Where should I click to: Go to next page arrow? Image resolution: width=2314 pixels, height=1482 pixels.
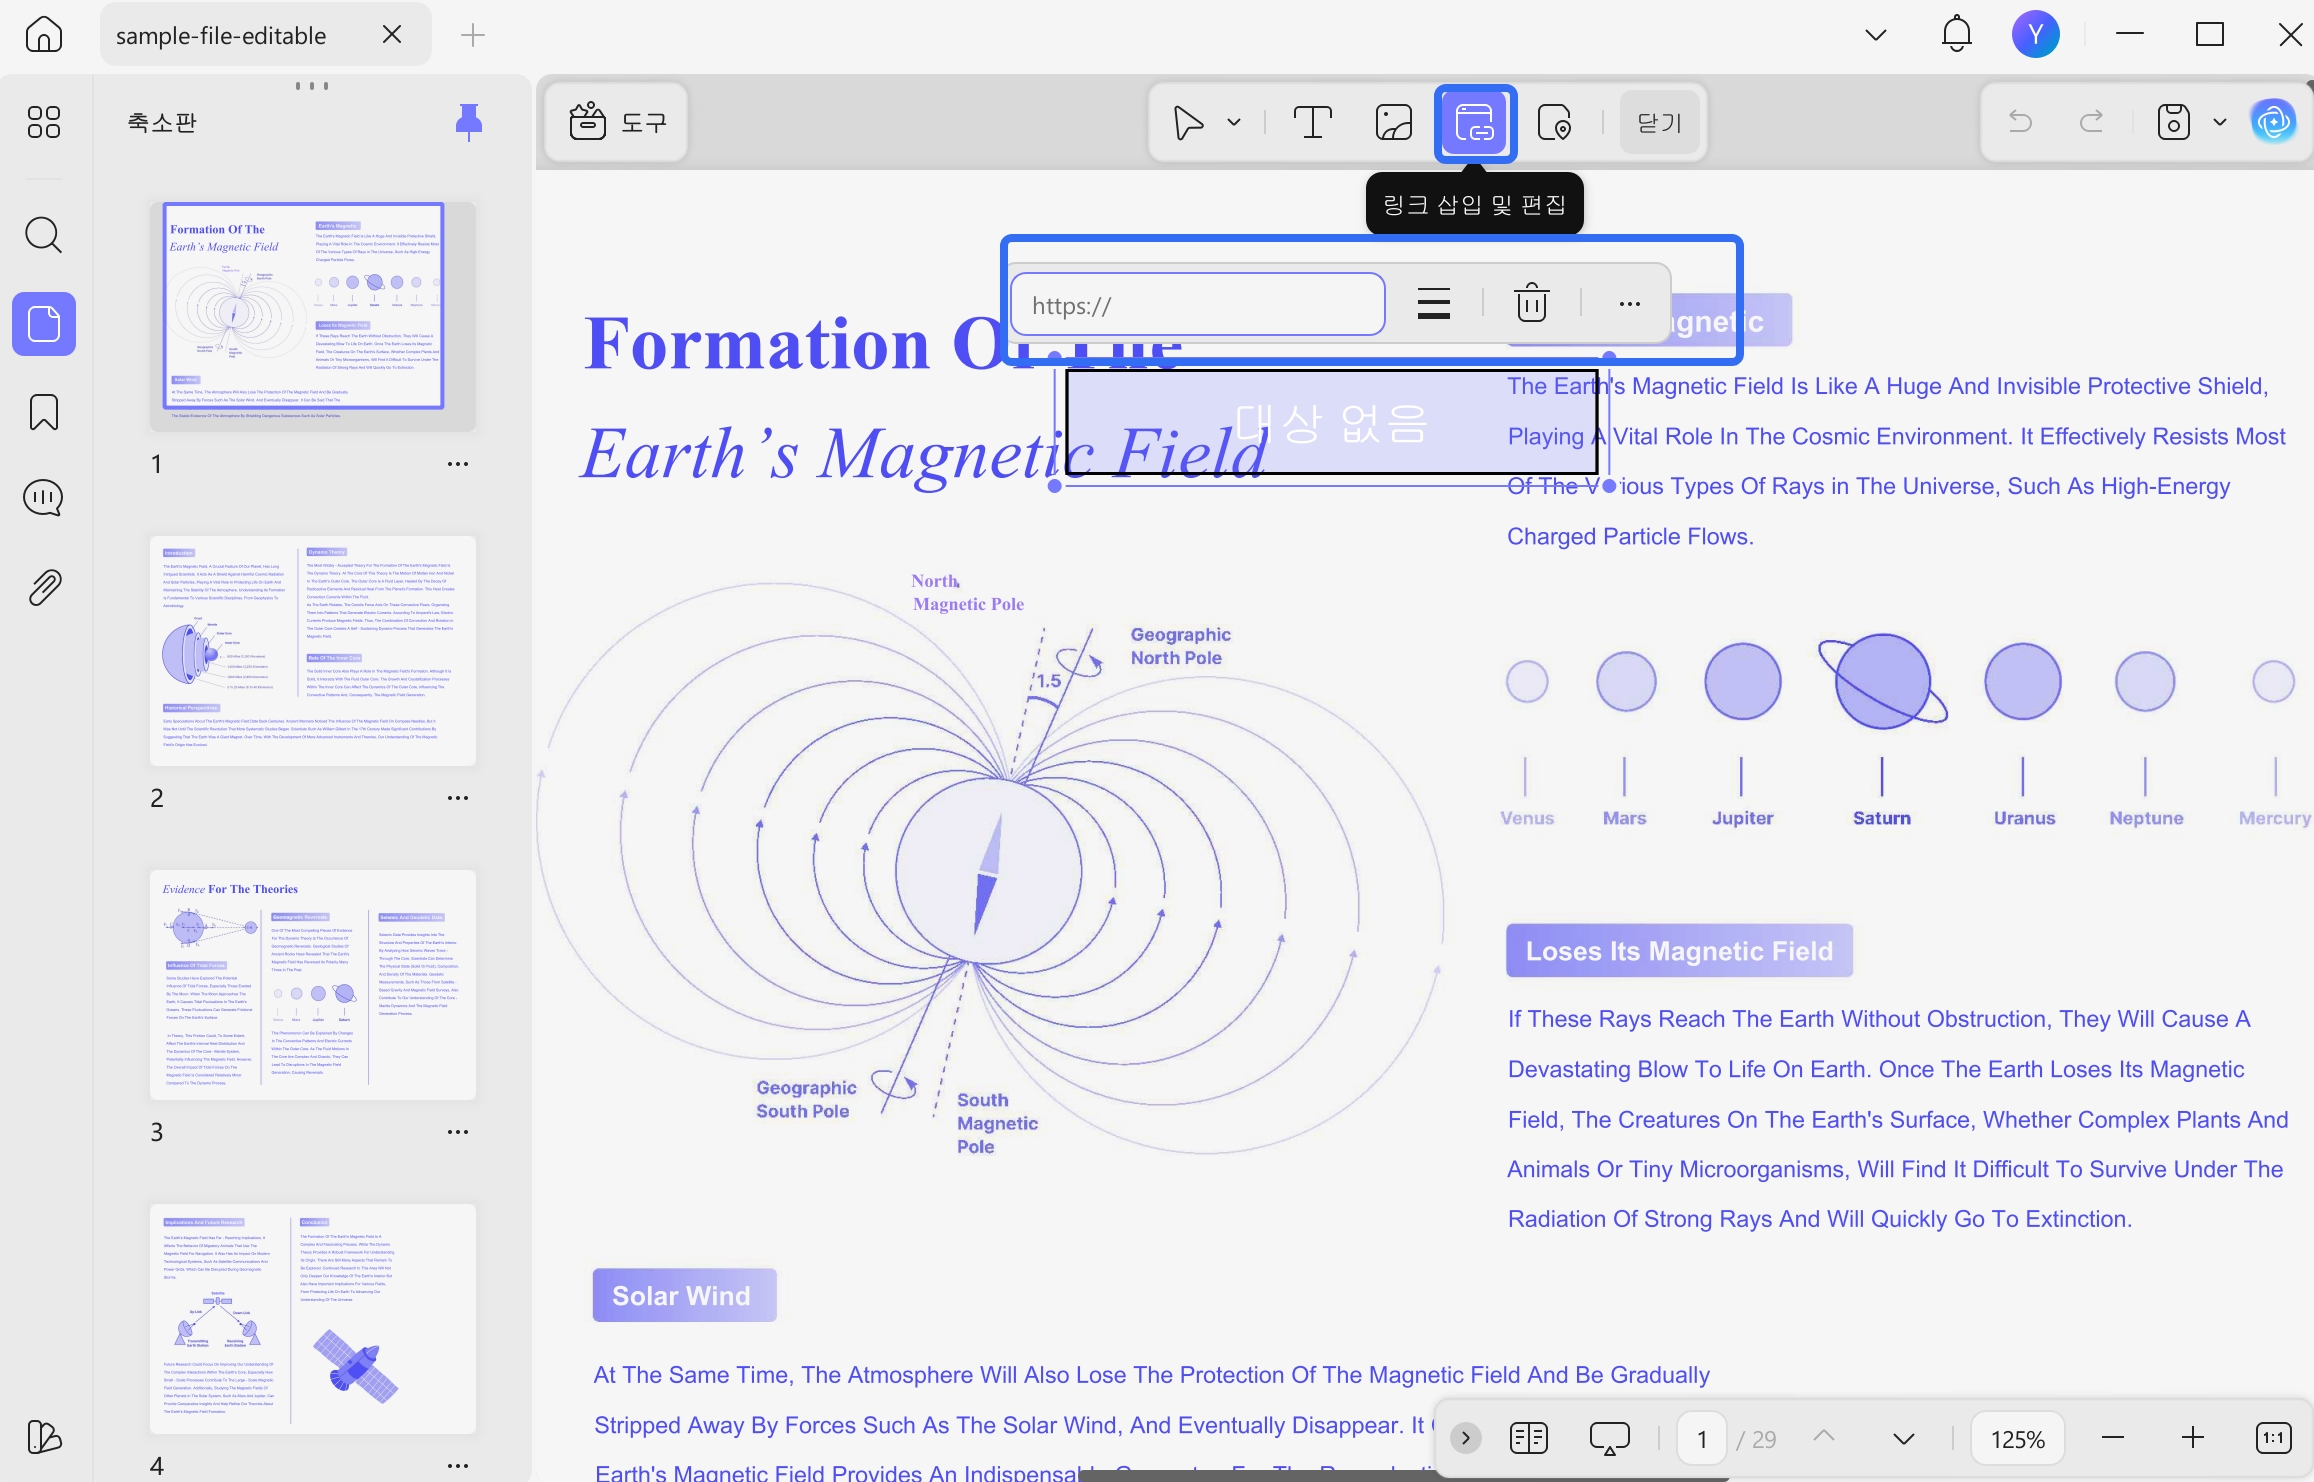(x=1904, y=1439)
